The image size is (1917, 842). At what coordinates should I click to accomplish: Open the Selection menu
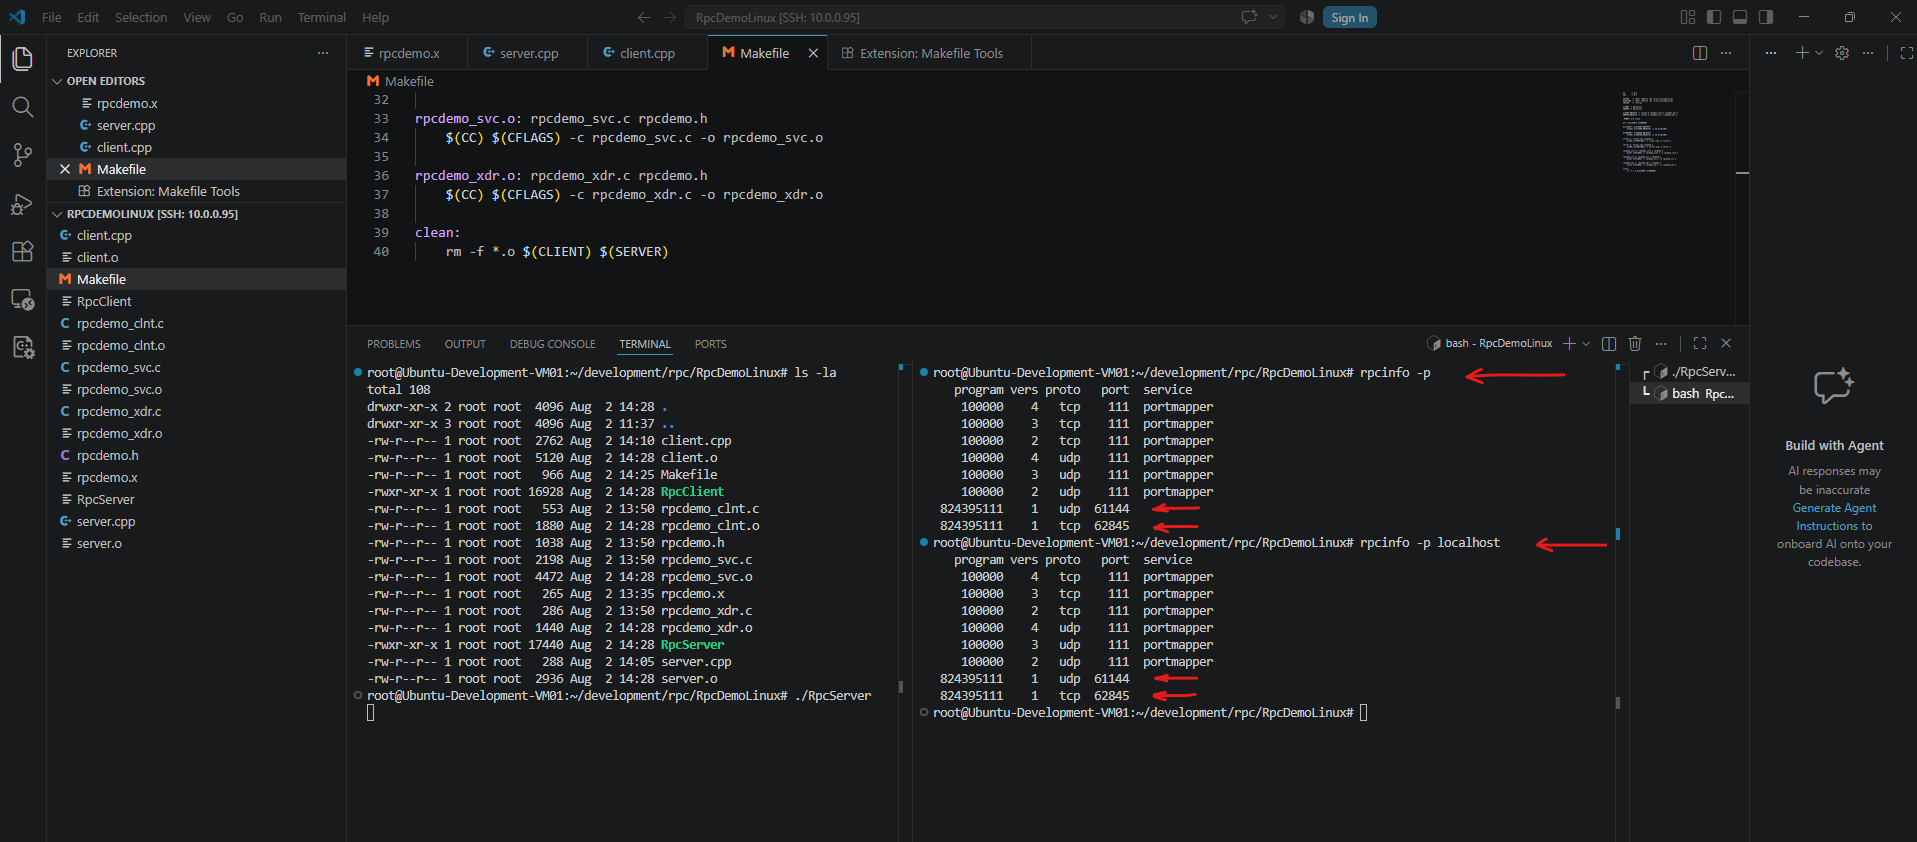click(141, 17)
